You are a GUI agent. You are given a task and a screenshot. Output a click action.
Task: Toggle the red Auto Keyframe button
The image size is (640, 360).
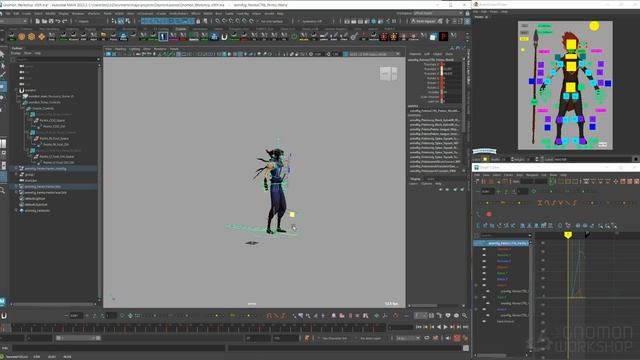tap(457, 338)
